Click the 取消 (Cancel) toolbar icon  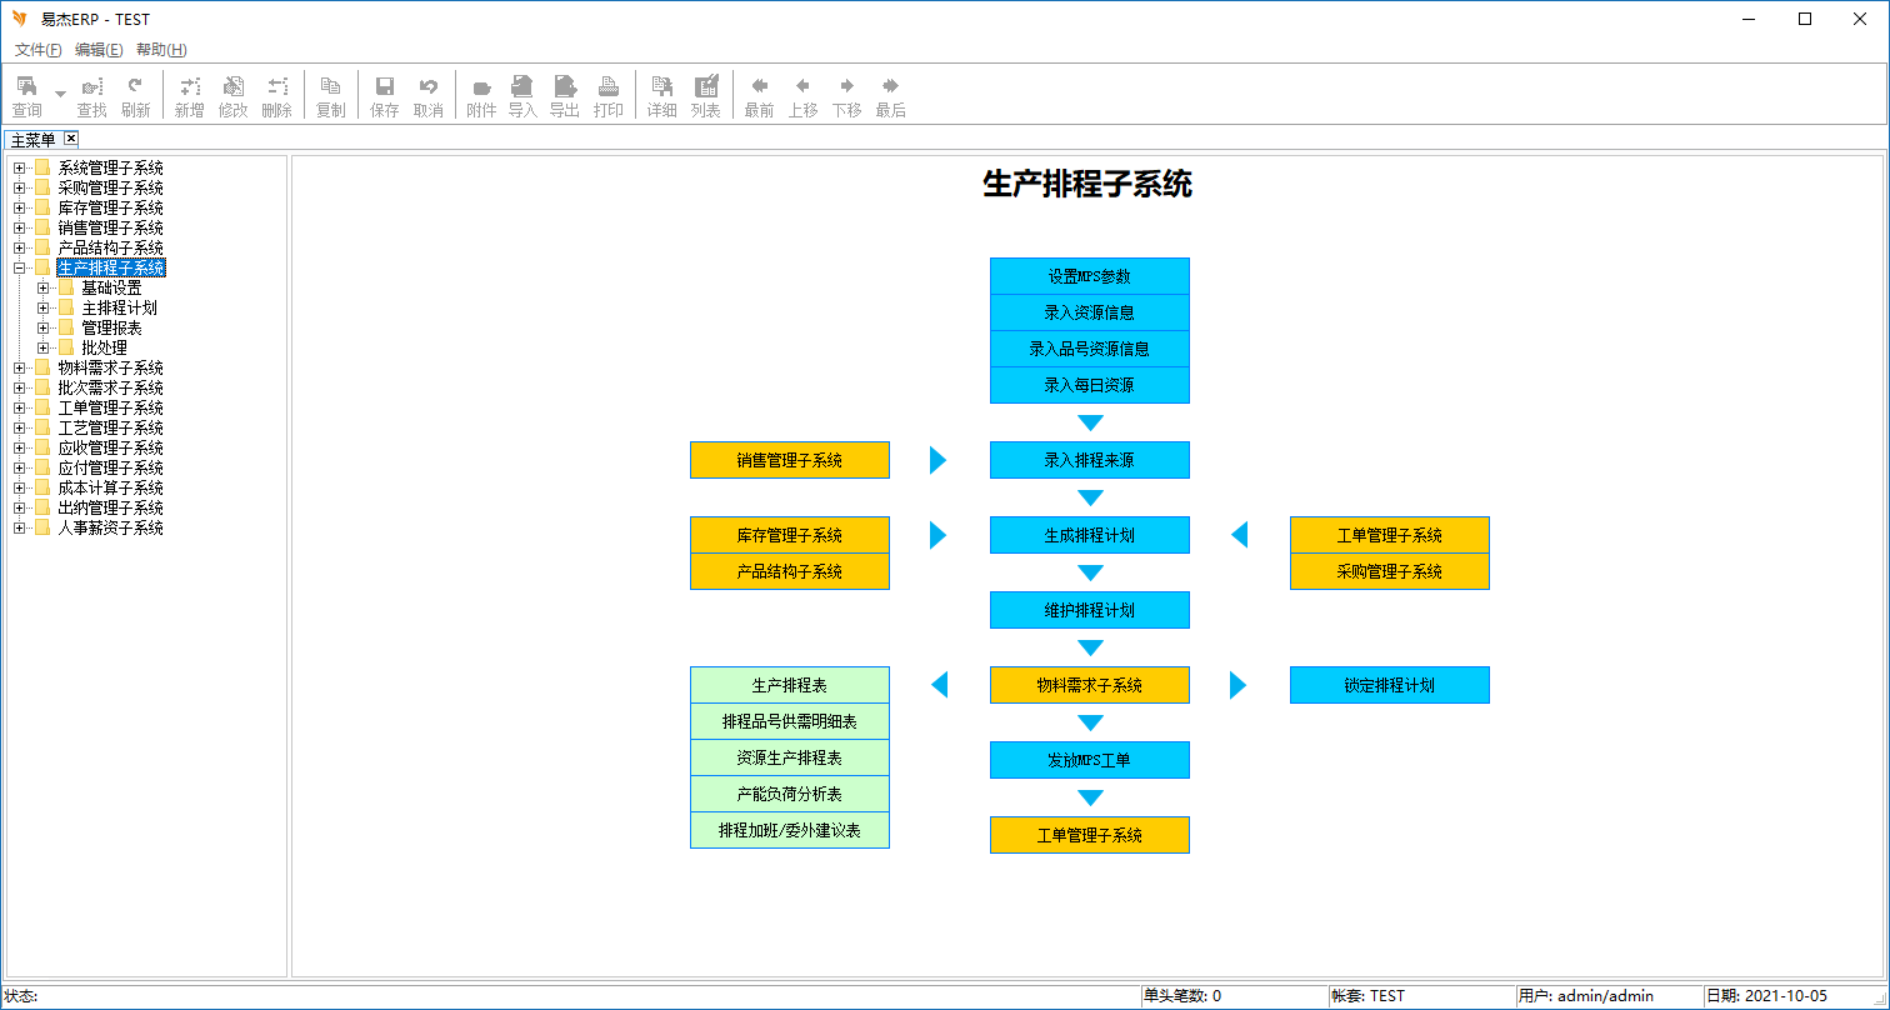428,96
